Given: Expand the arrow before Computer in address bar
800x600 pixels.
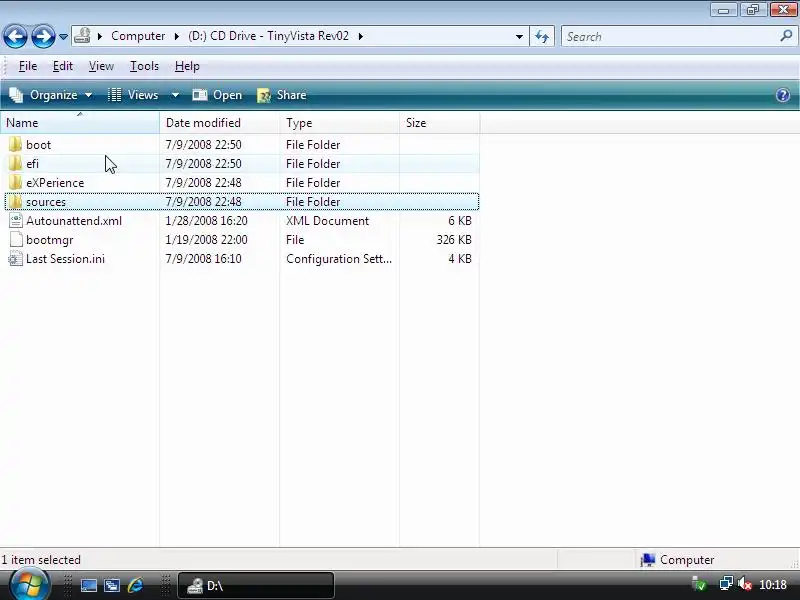Looking at the screenshot, I should pyautogui.click(x=100, y=36).
